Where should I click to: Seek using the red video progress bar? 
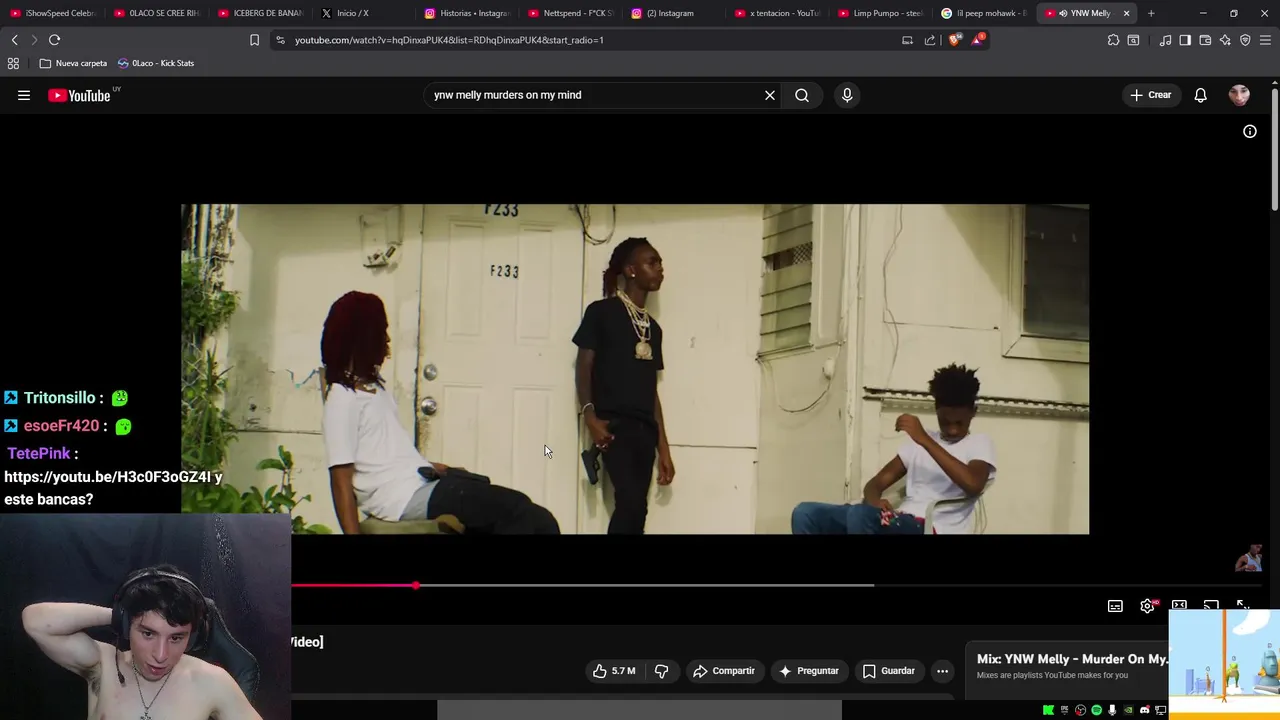click(x=353, y=585)
